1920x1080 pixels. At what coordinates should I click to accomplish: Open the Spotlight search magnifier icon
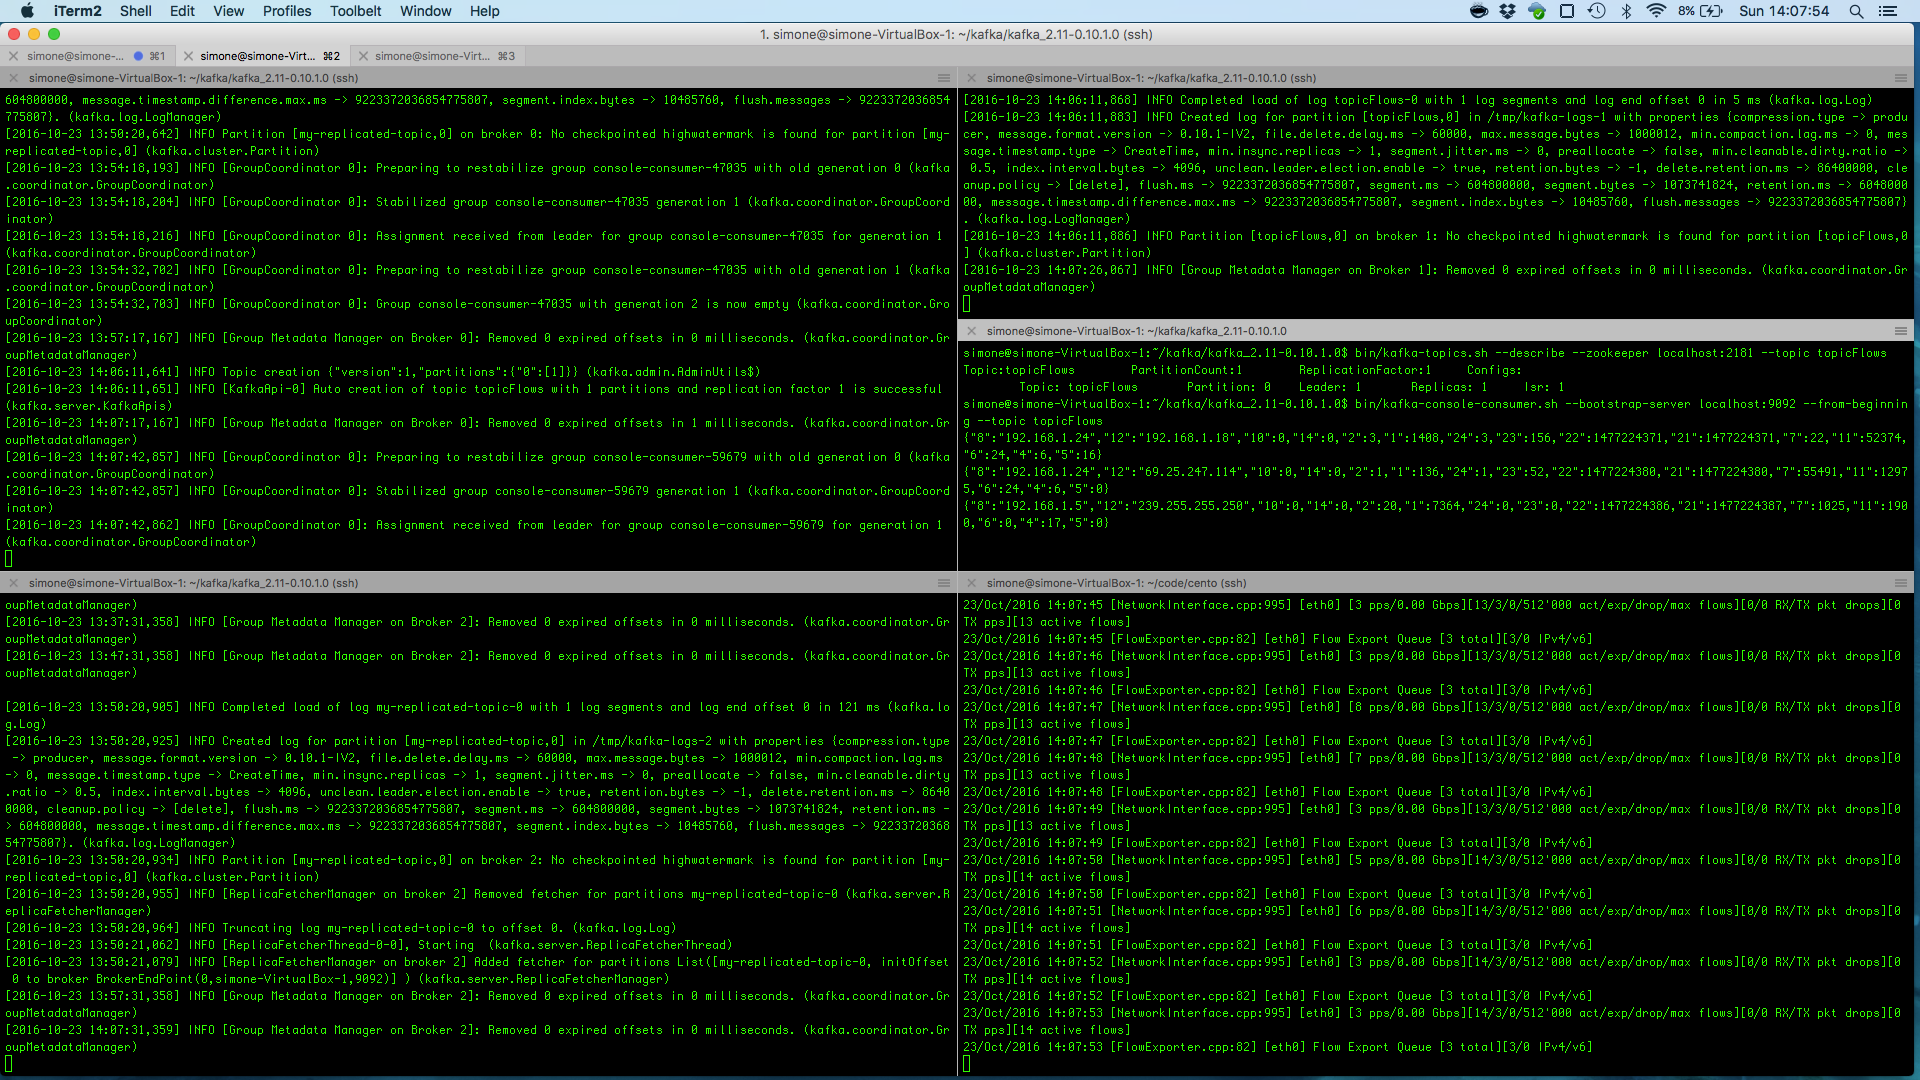(1856, 11)
